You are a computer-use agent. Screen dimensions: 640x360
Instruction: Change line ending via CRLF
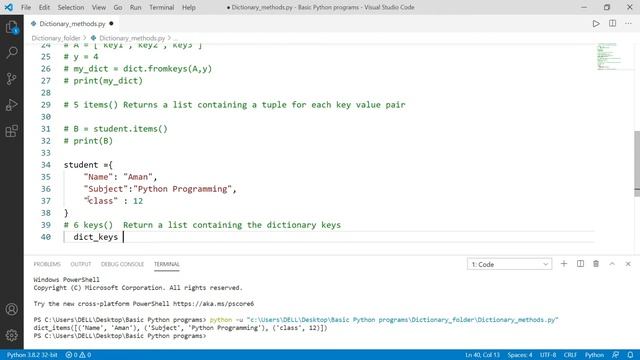pos(570,355)
